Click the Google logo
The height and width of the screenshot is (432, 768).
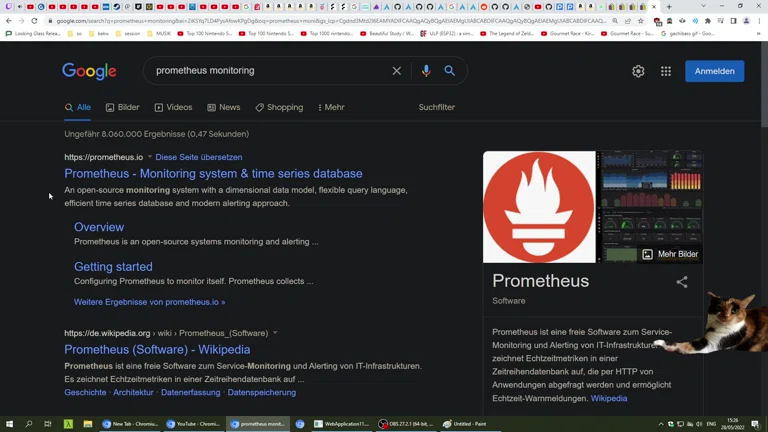click(89, 72)
